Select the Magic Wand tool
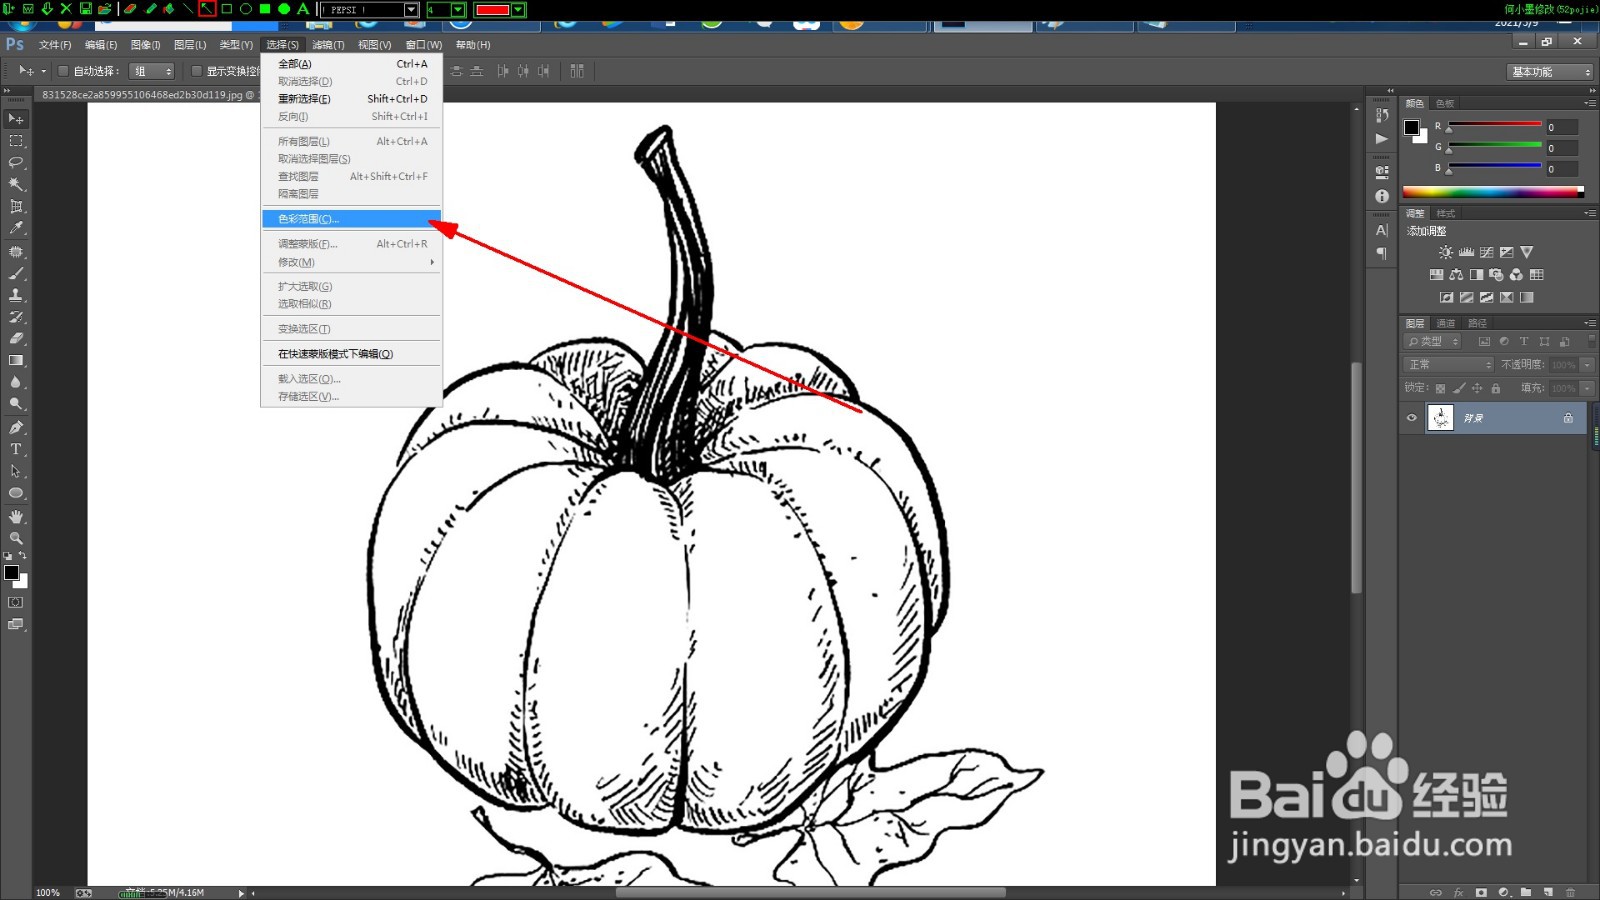The width and height of the screenshot is (1600, 900). tap(16, 184)
